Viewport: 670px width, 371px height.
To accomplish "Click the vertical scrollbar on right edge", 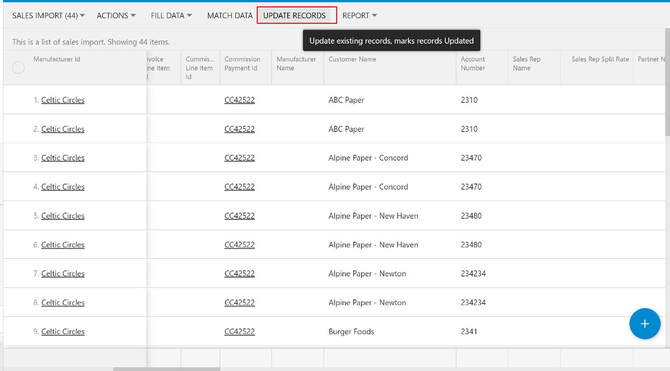I will click(x=667, y=81).
